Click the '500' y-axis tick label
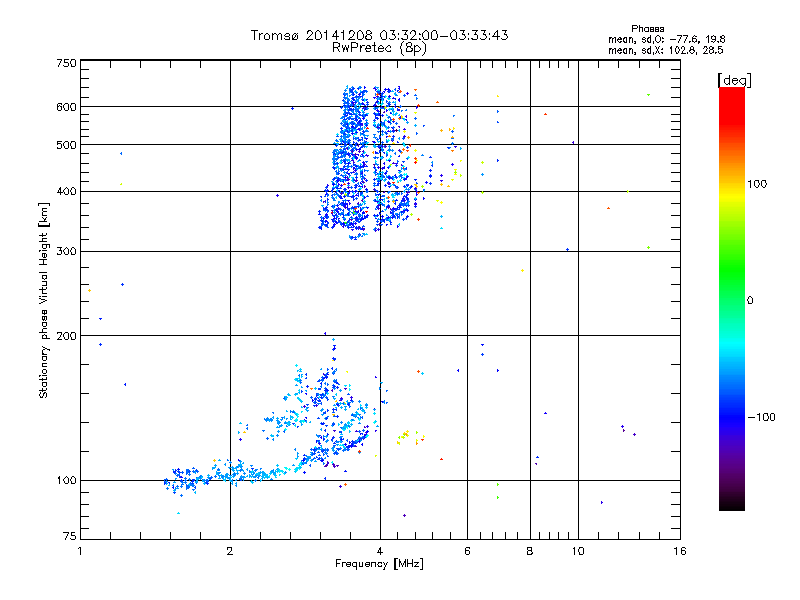The image size is (800, 600). [x=66, y=145]
